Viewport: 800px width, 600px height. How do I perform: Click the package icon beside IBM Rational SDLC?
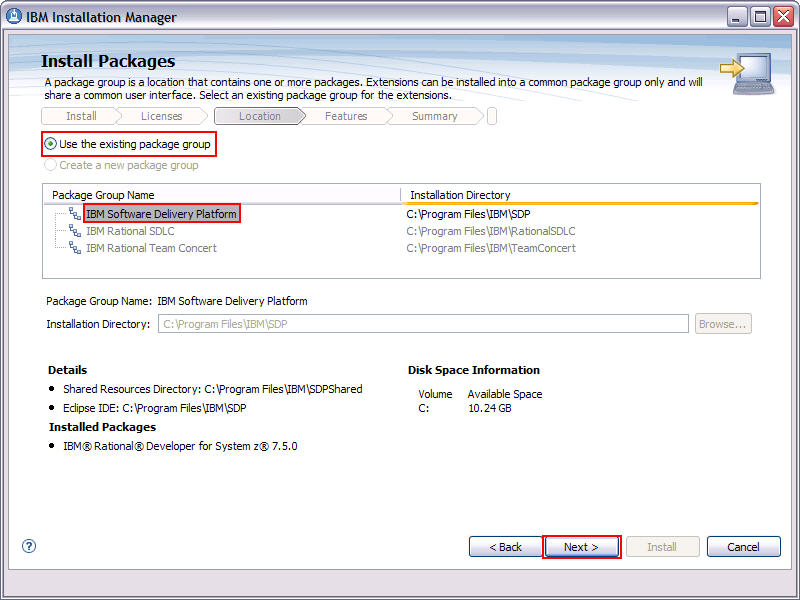pyautogui.click(x=72, y=231)
